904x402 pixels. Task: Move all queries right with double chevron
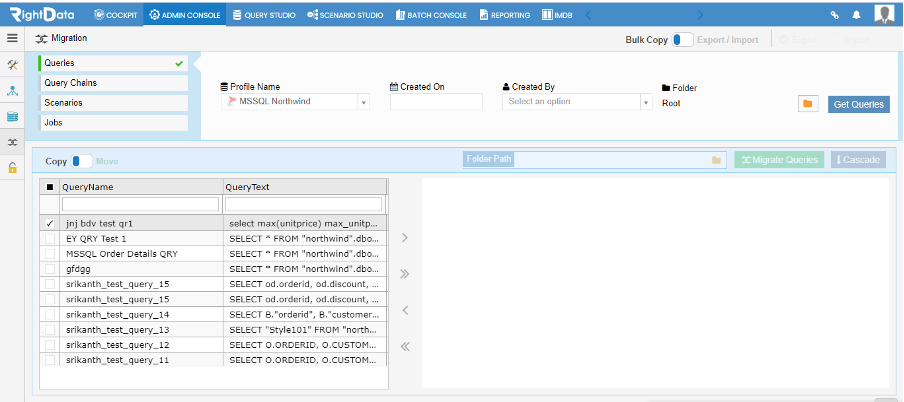tap(405, 274)
